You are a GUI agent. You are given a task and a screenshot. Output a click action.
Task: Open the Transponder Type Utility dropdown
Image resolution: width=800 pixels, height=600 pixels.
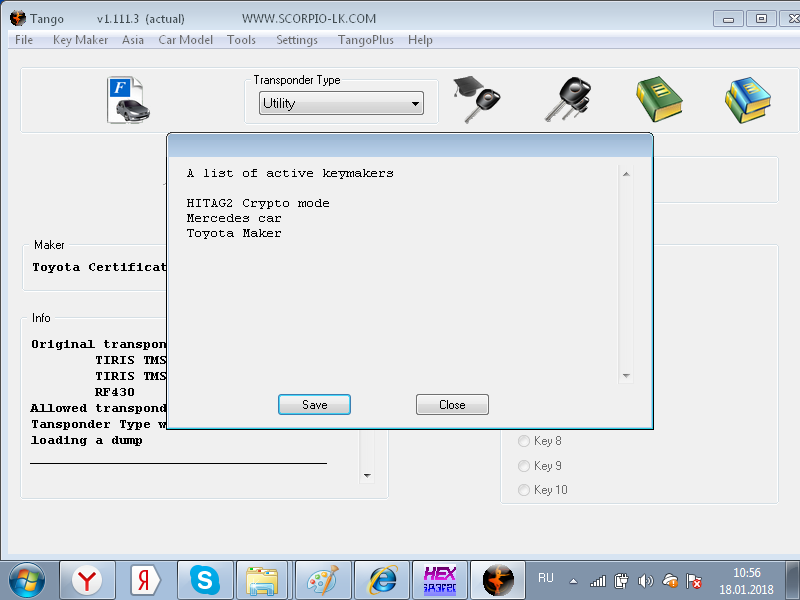pyautogui.click(x=341, y=104)
